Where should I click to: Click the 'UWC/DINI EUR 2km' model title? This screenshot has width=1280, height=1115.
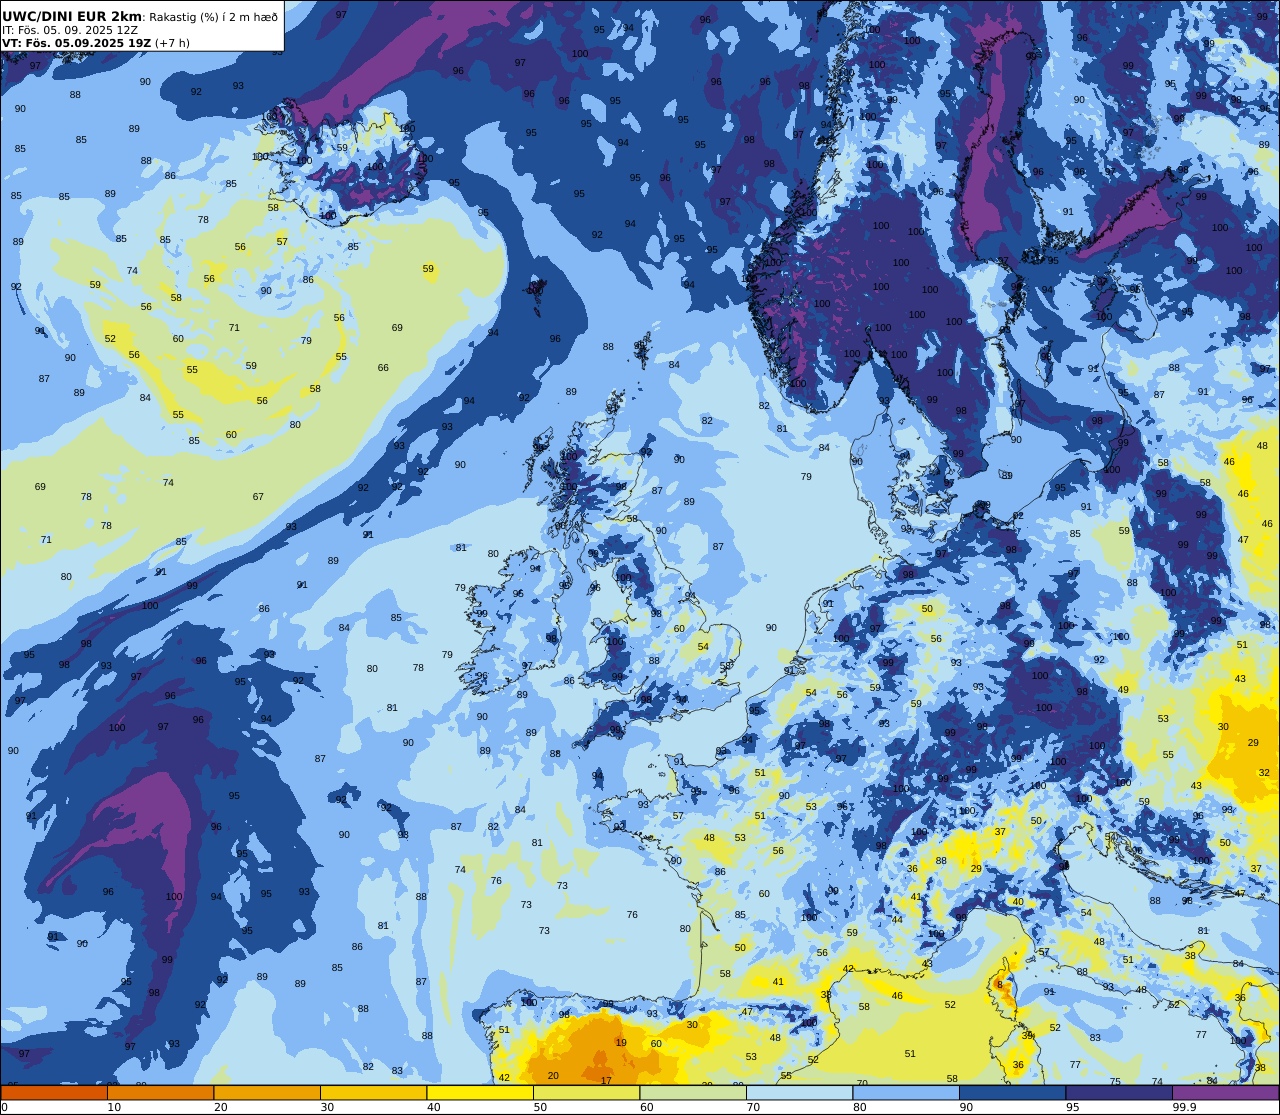coord(72,16)
